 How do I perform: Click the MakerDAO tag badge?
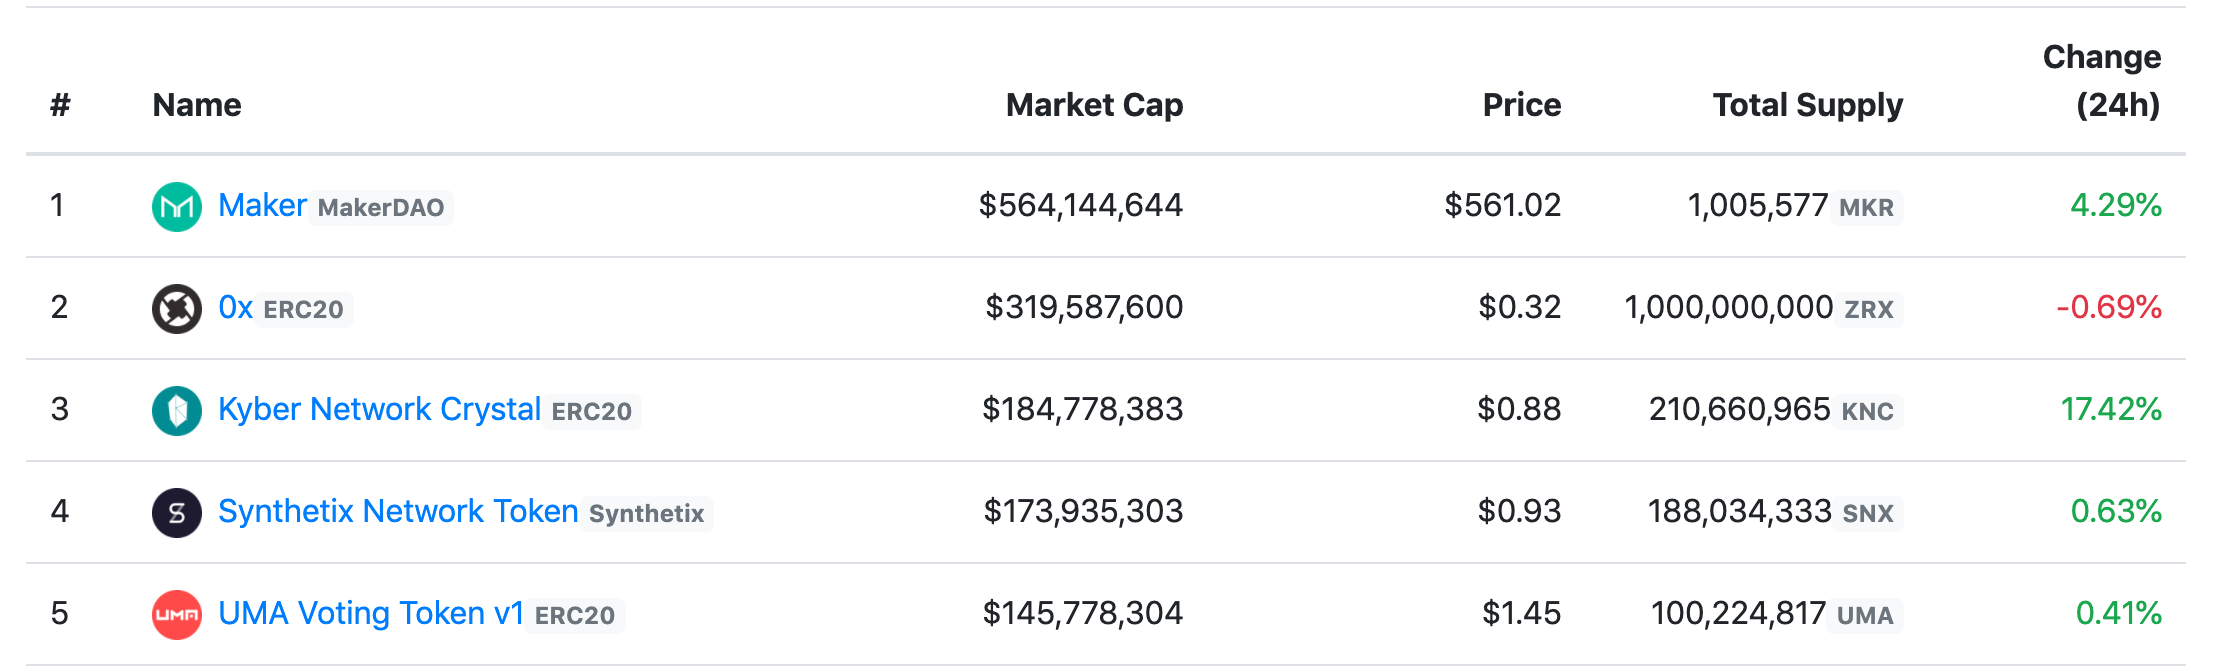click(x=381, y=208)
